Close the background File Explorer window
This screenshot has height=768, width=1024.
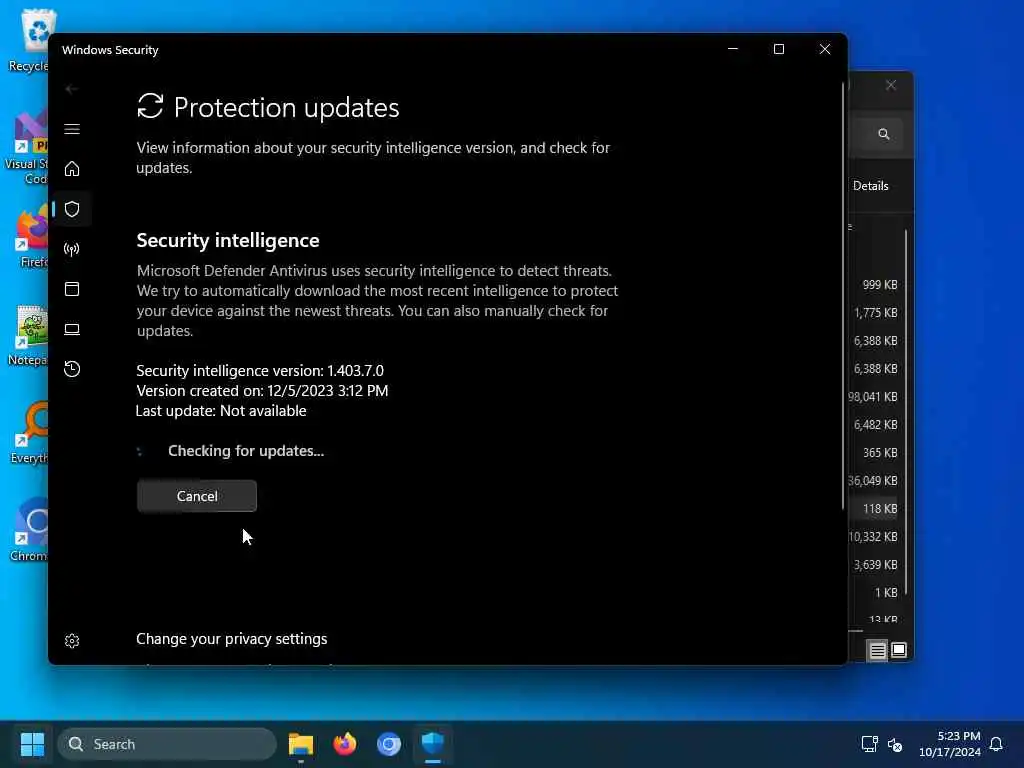[x=891, y=86]
